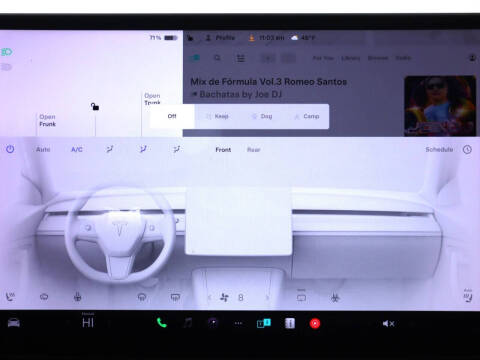This screenshot has height=360, width=480.
Task: Tap the Joe DJ album artwork
Action: (440, 106)
